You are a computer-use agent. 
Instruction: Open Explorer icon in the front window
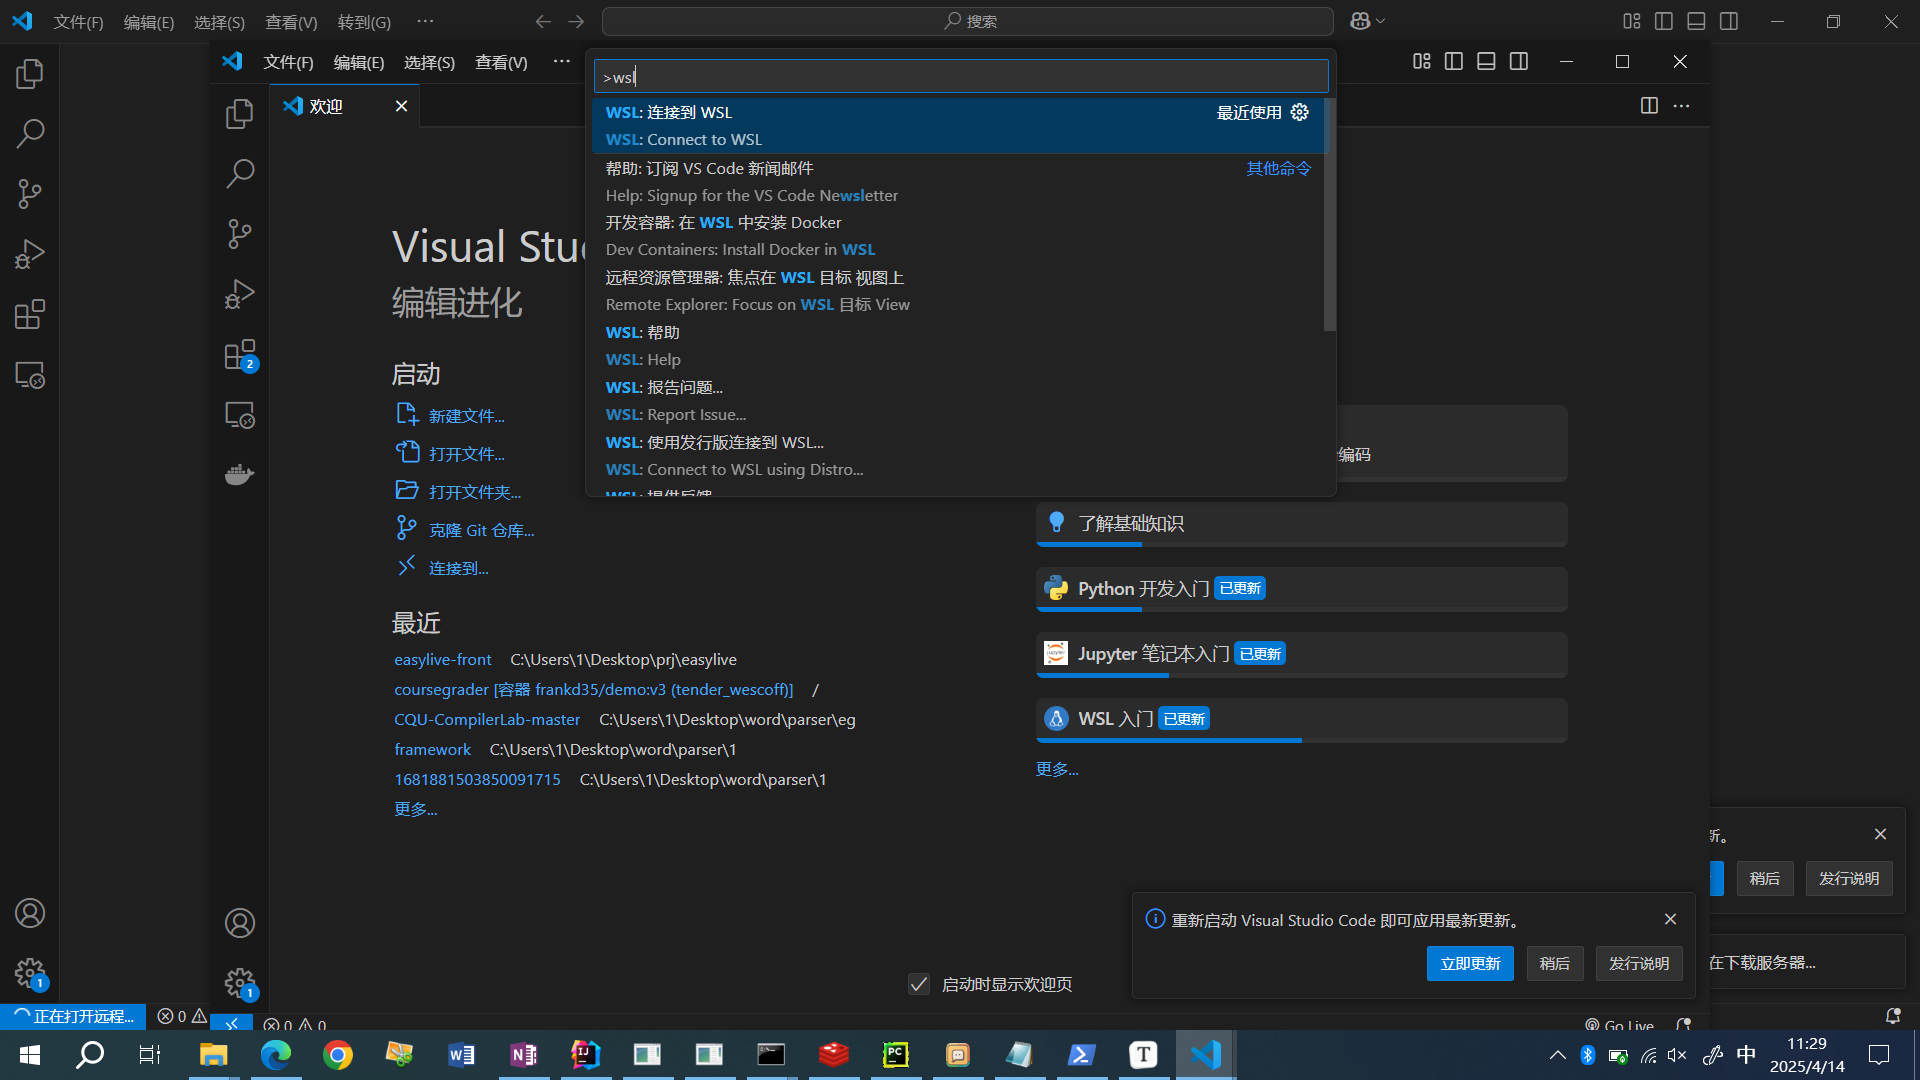(x=240, y=114)
